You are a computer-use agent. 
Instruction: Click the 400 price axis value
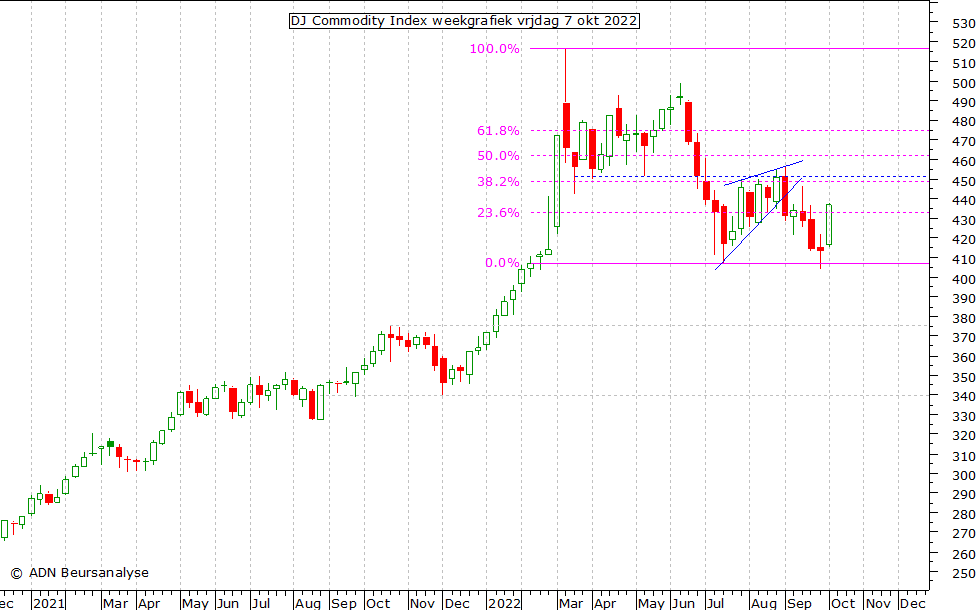pos(964,279)
